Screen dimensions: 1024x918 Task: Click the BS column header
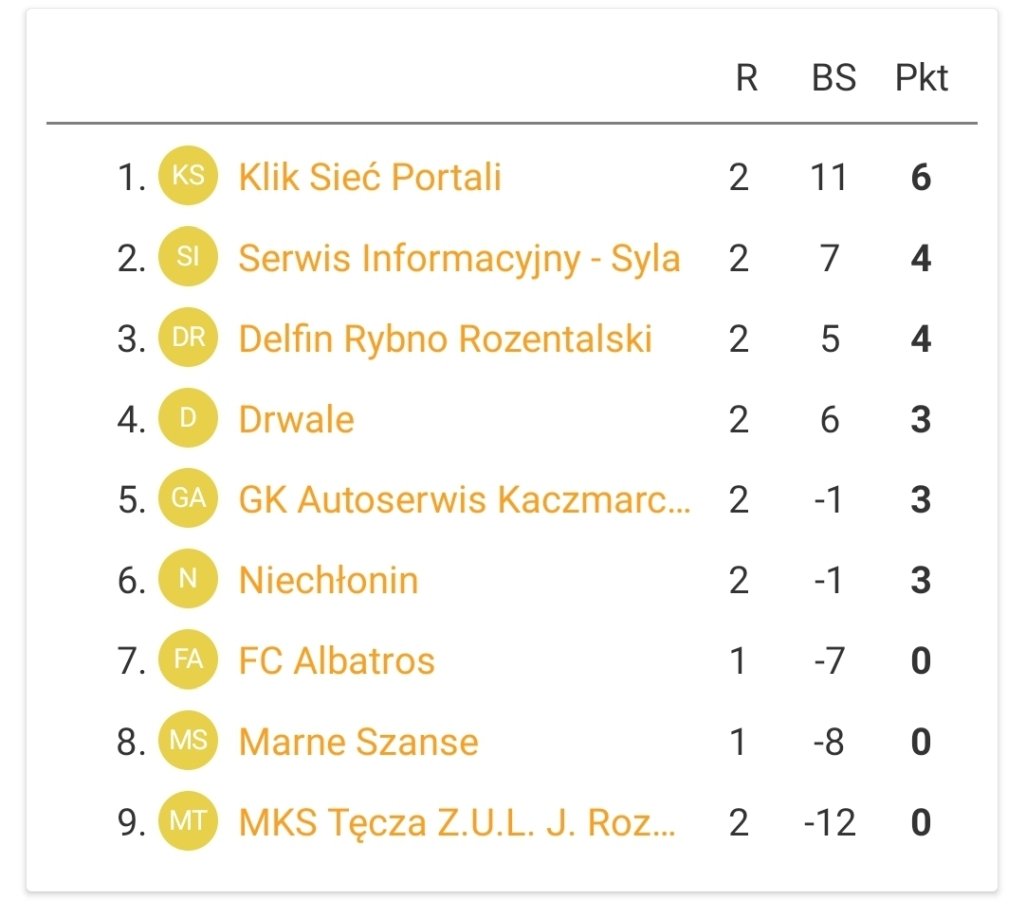(833, 78)
